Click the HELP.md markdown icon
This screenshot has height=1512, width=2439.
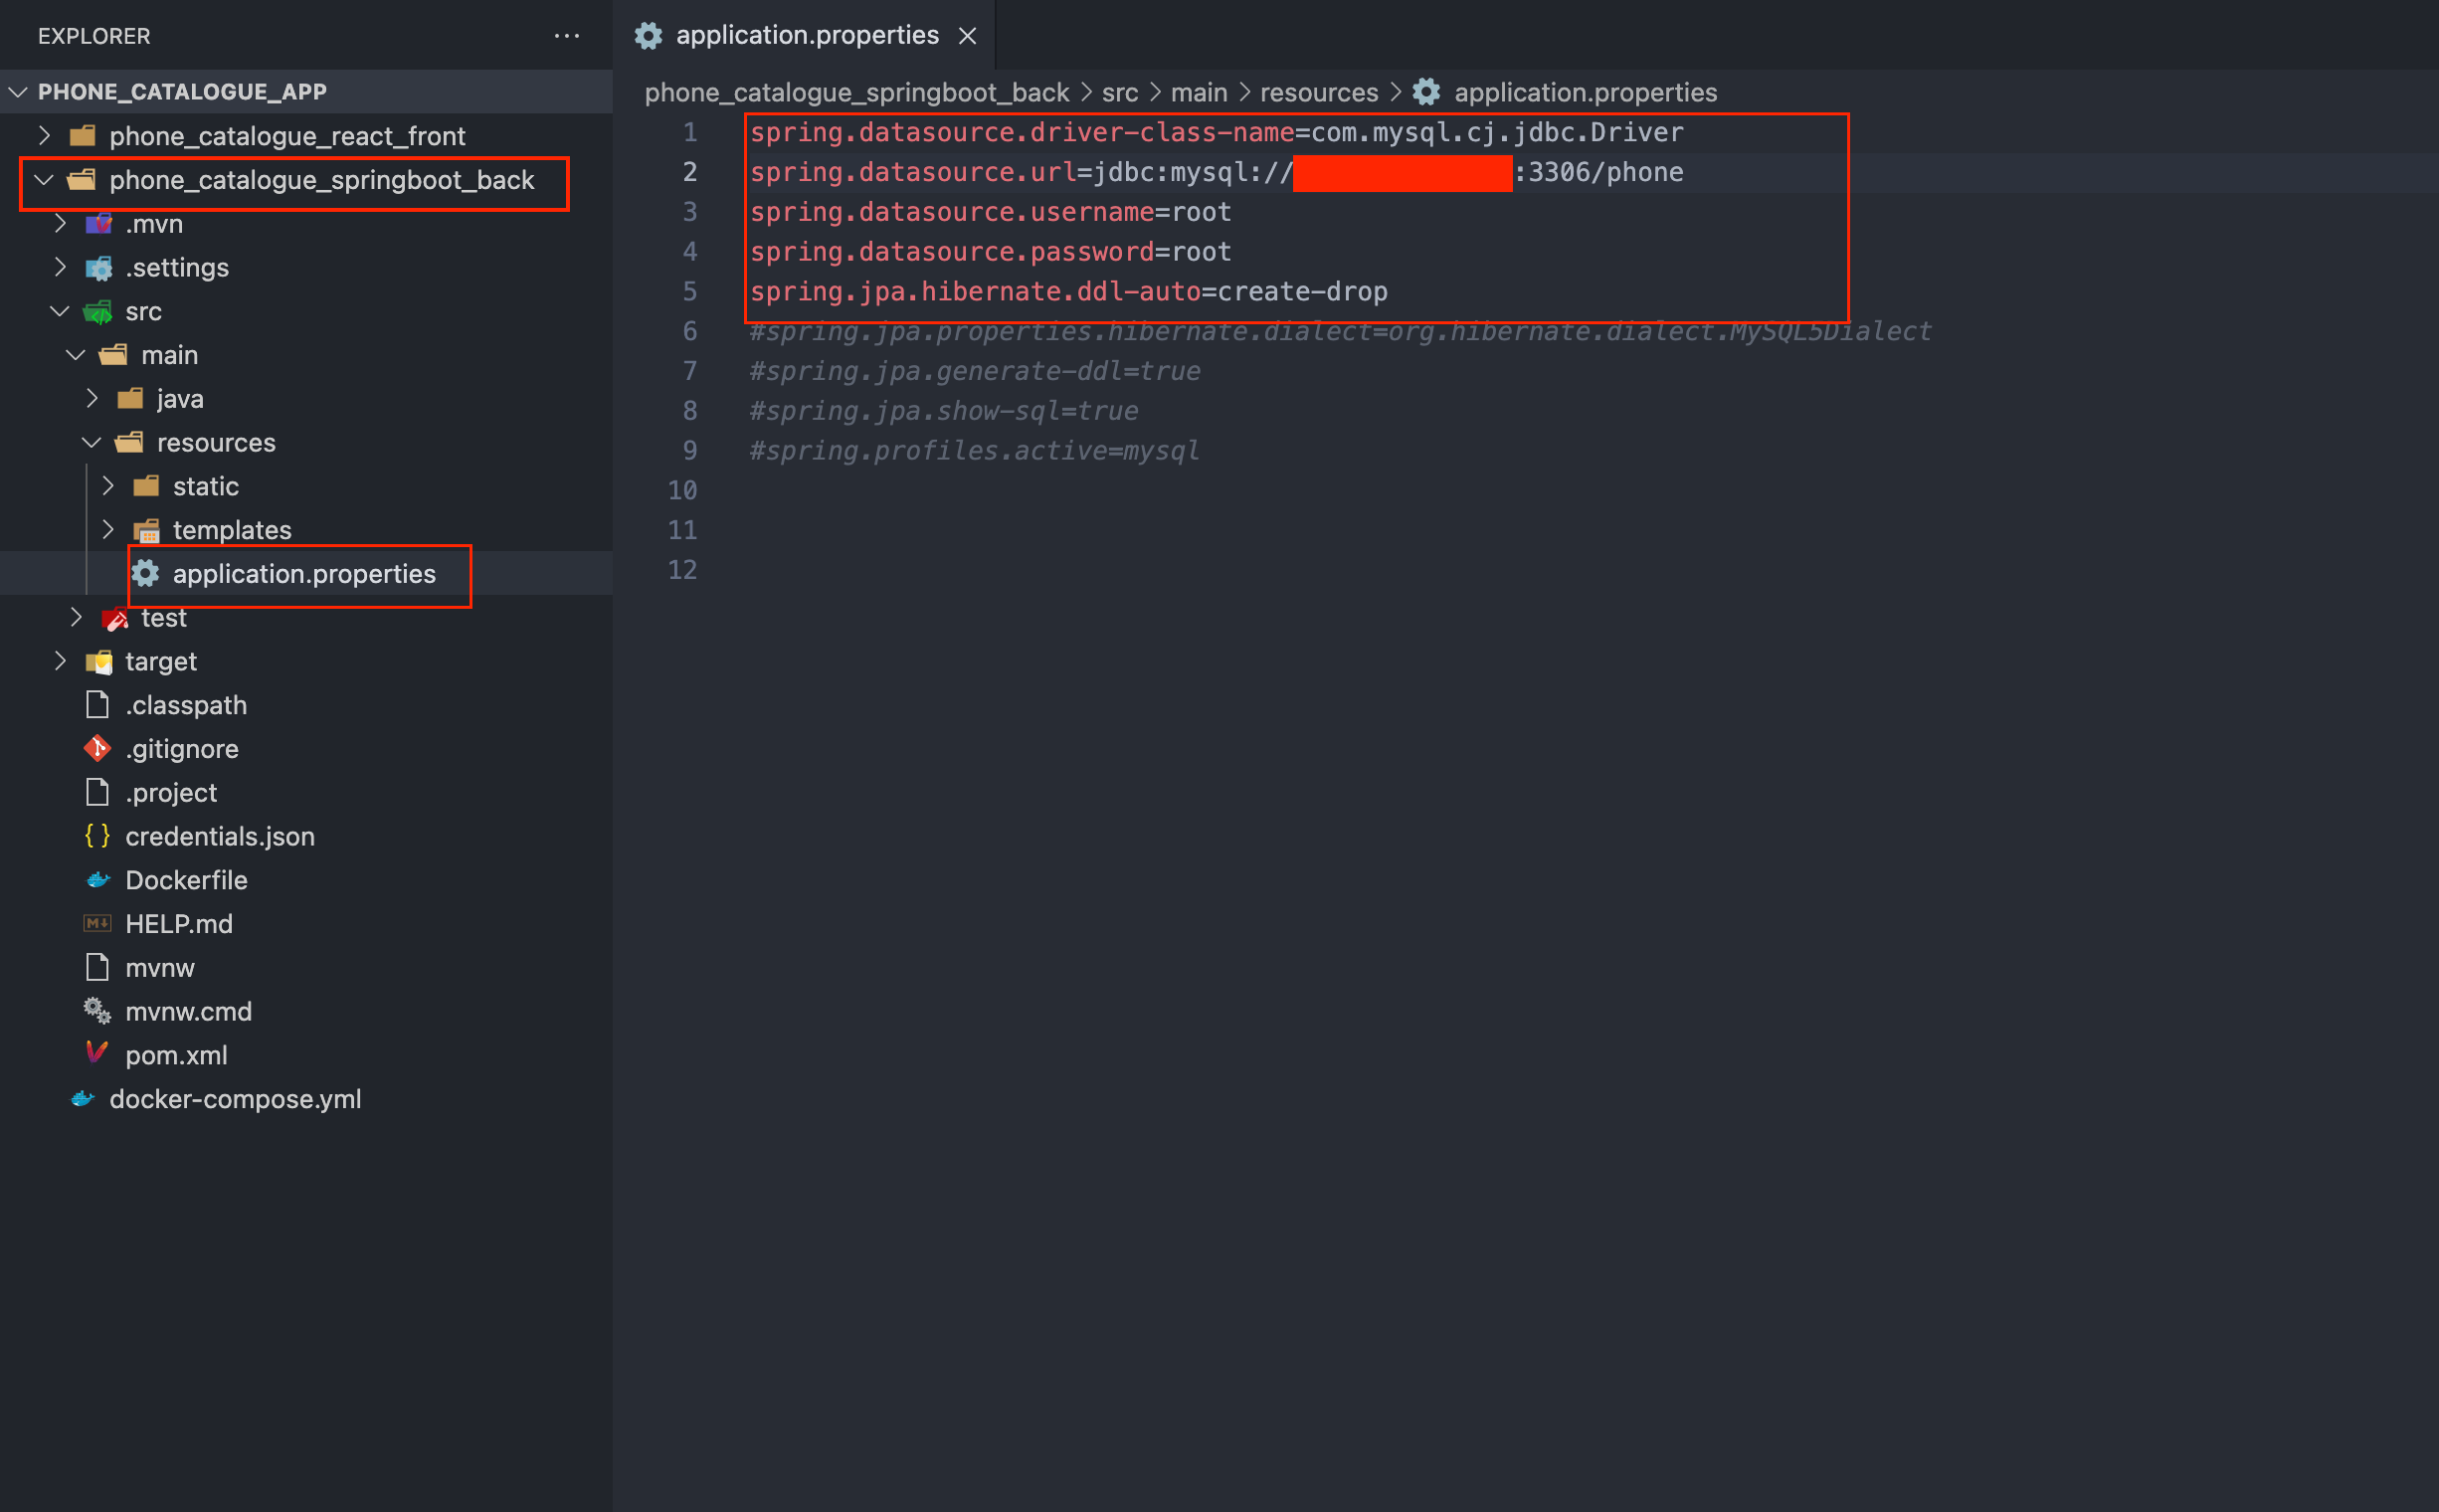tap(97, 923)
